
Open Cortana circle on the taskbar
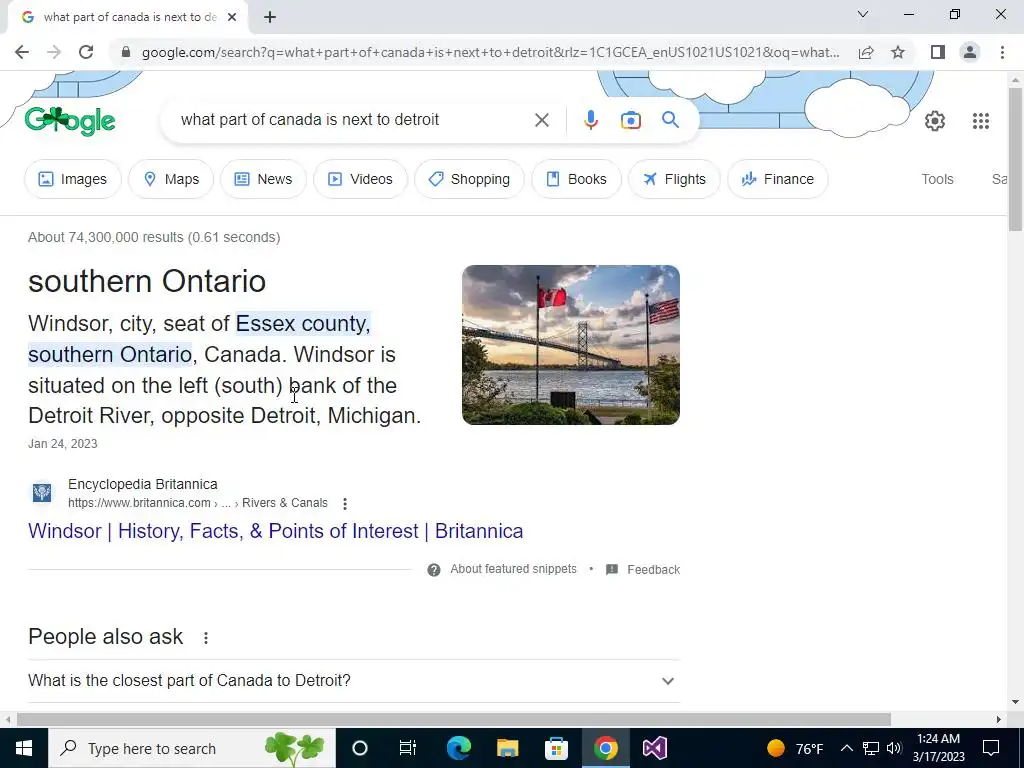tap(360, 748)
